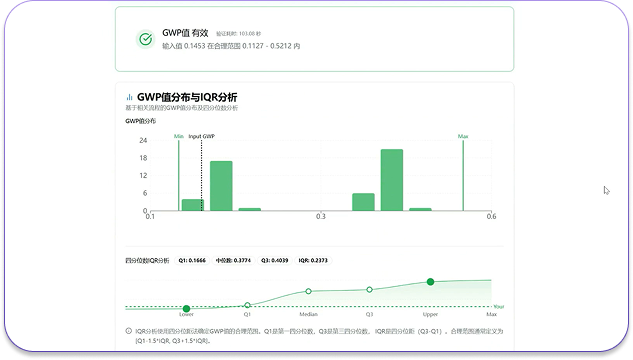This screenshot has width=633, height=360.
Task: Click the green checkmark validation icon
Action: [145, 39]
